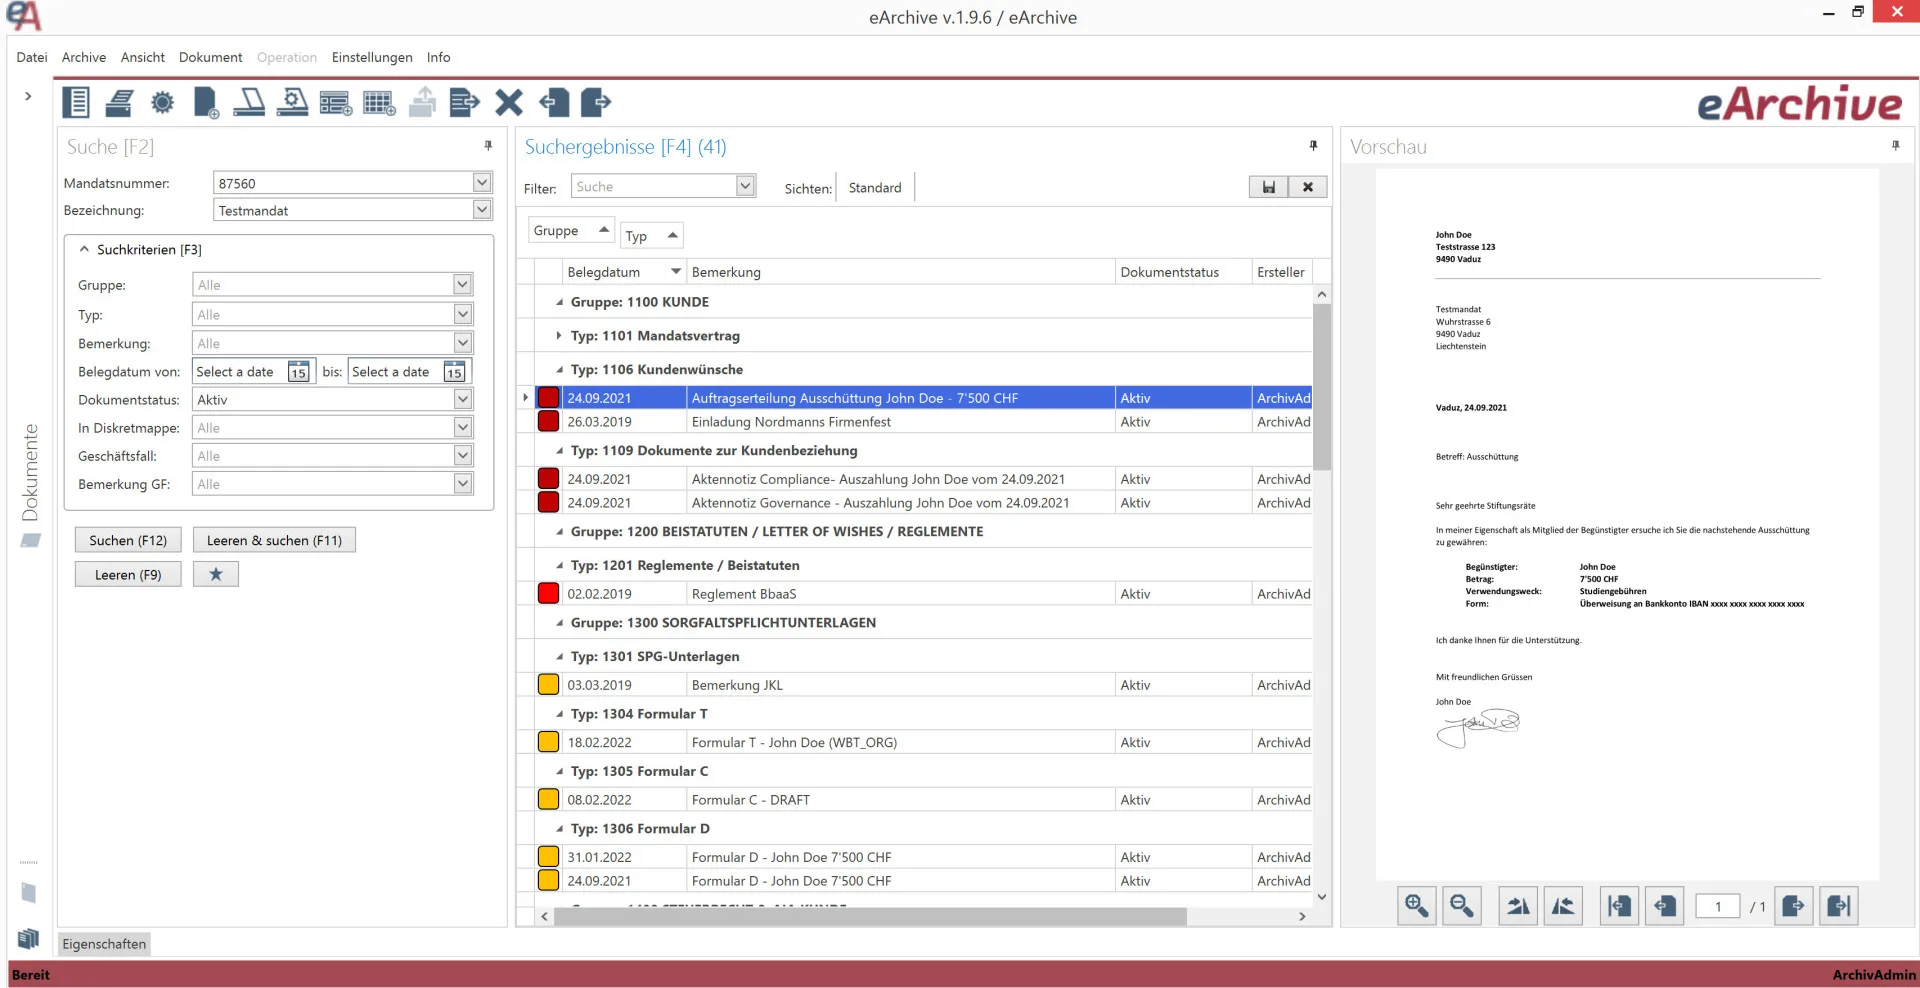Click red marker of Reglement BbaaS row
Screen dimensions: 1920x988
tap(549, 594)
